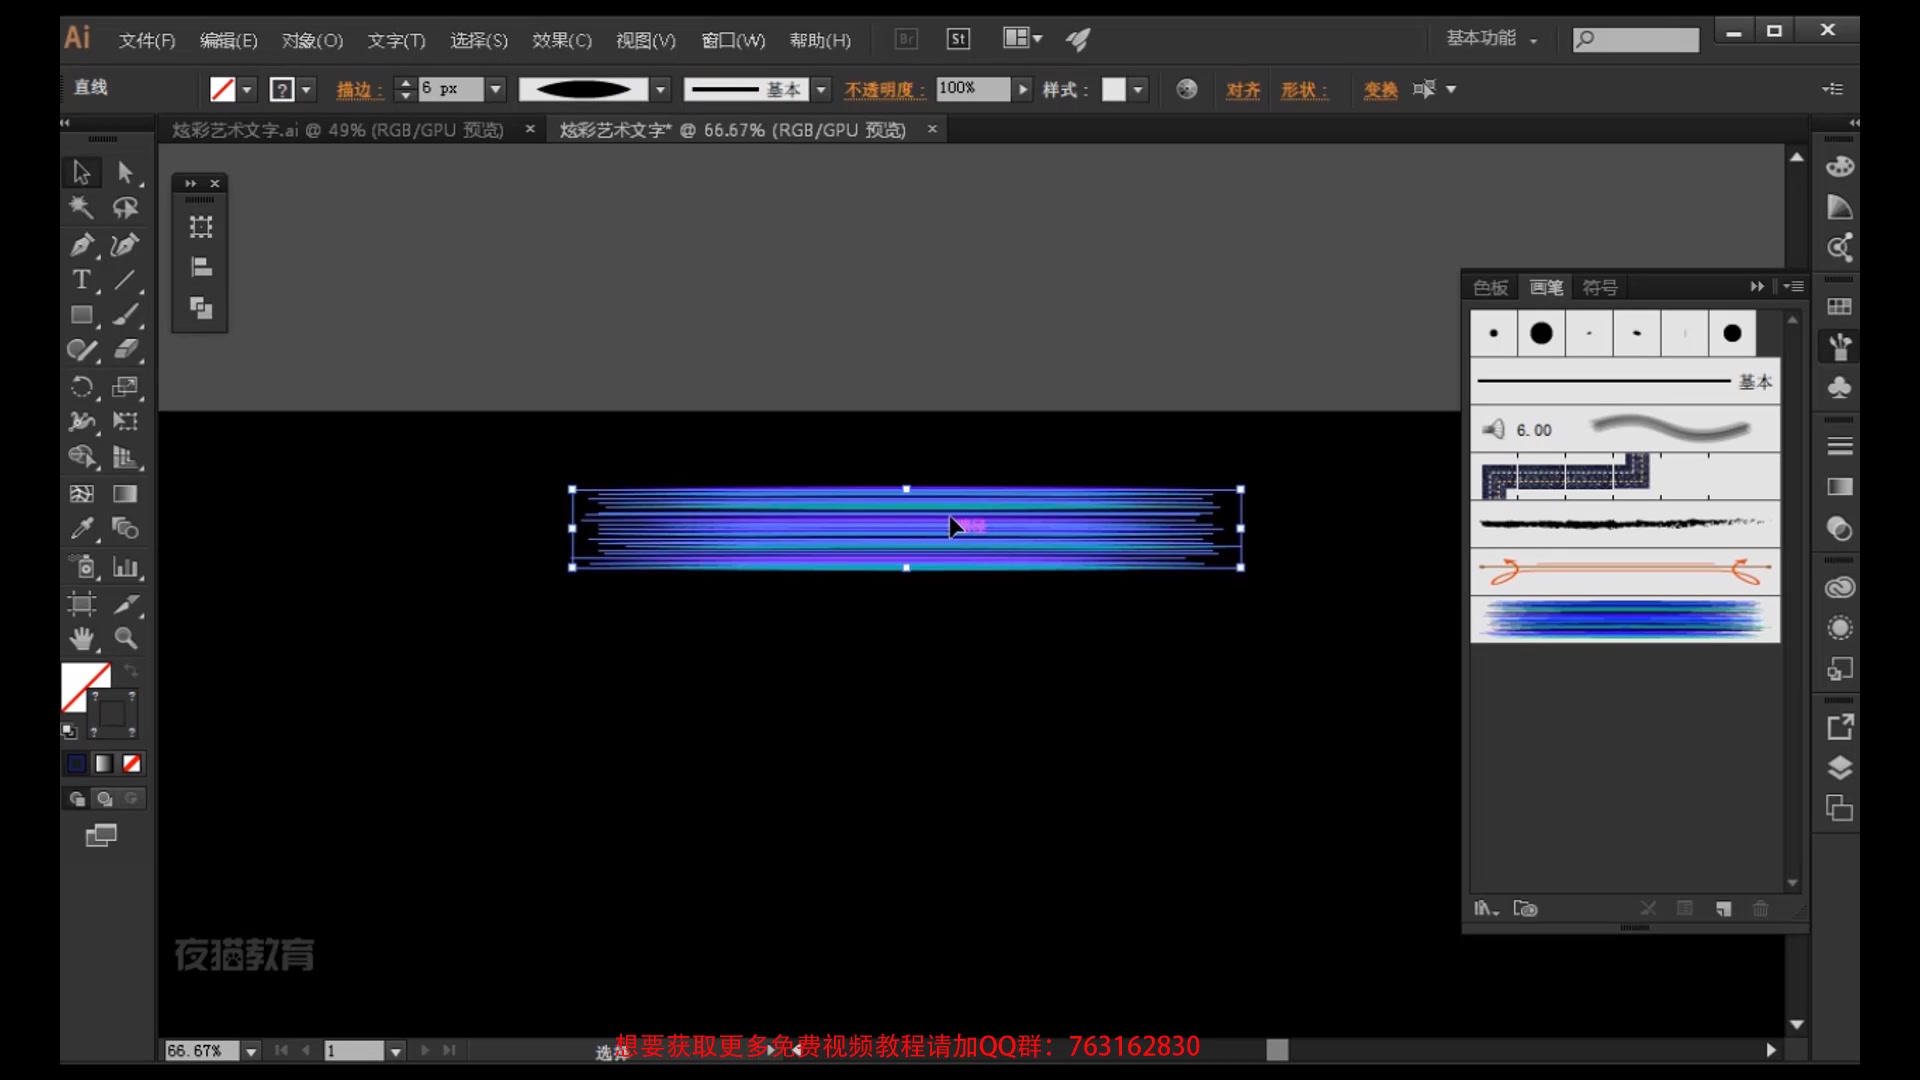Switch to Gradient fill mode button
Screen dimensions: 1920x1080
(x=104, y=764)
